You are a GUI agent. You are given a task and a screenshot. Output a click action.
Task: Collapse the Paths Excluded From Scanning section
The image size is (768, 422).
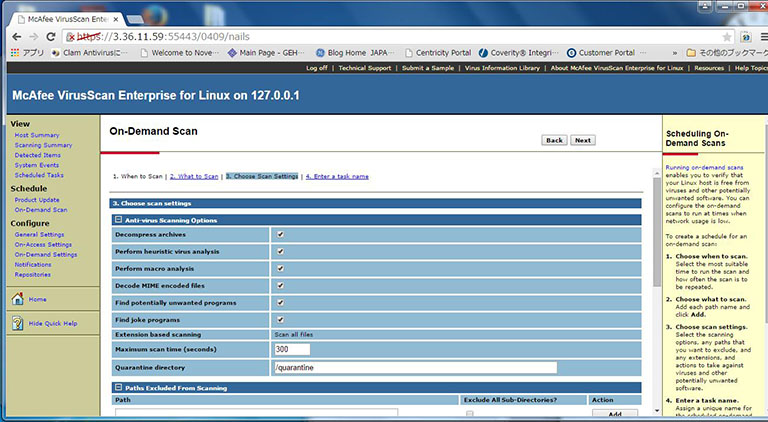coord(118,387)
